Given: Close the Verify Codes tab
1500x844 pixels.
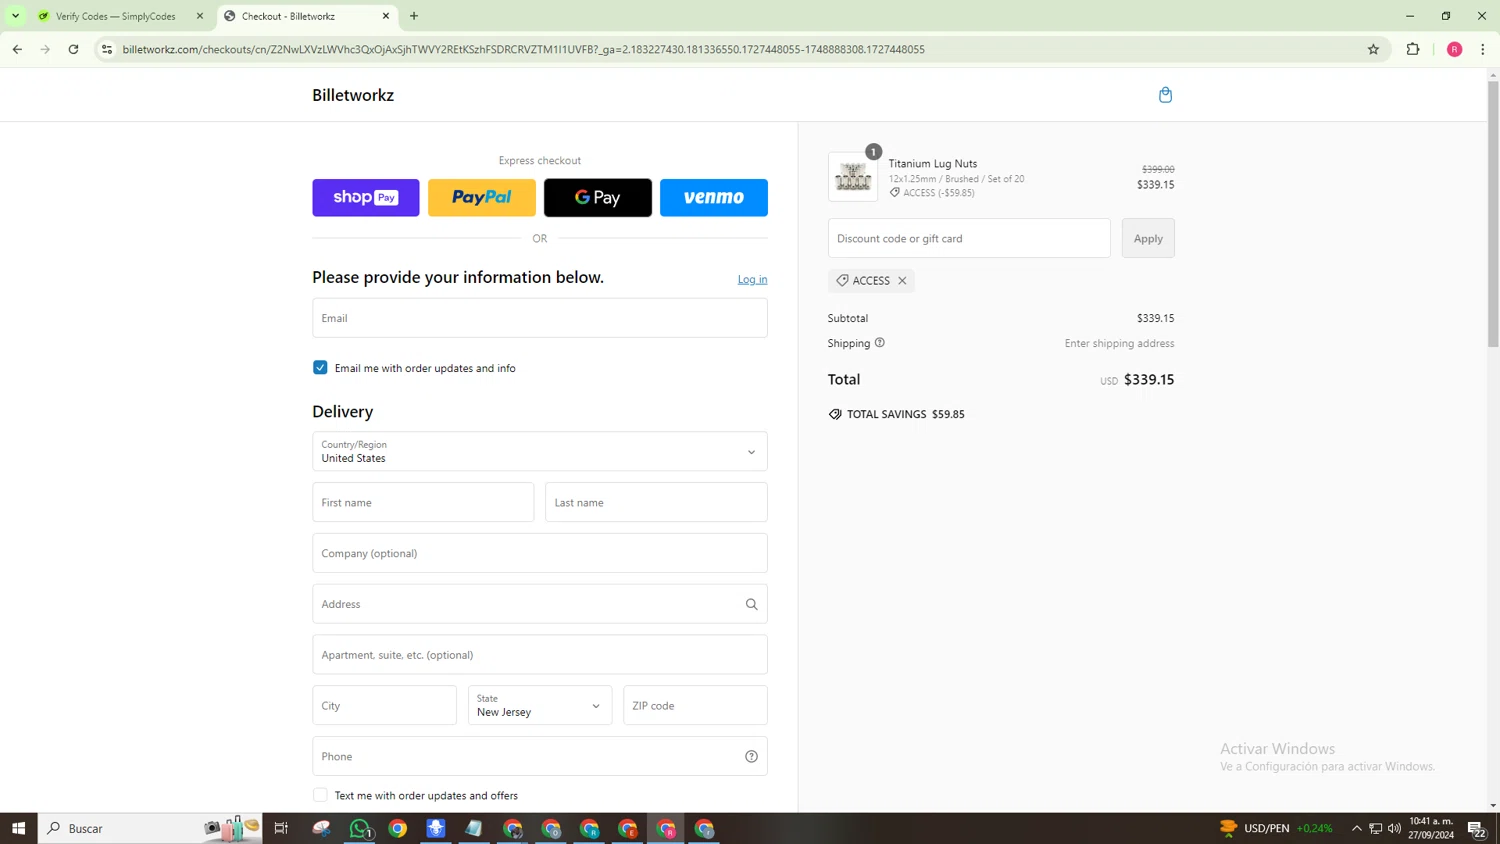Looking at the screenshot, I should (x=199, y=16).
